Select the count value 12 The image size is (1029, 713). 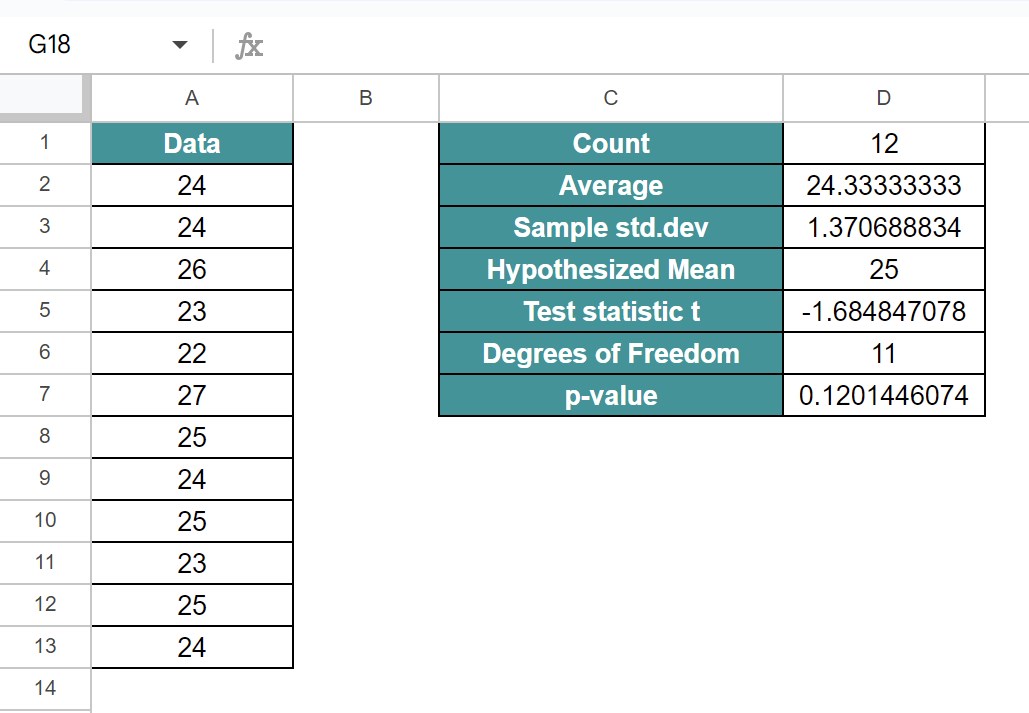[884, 143]
